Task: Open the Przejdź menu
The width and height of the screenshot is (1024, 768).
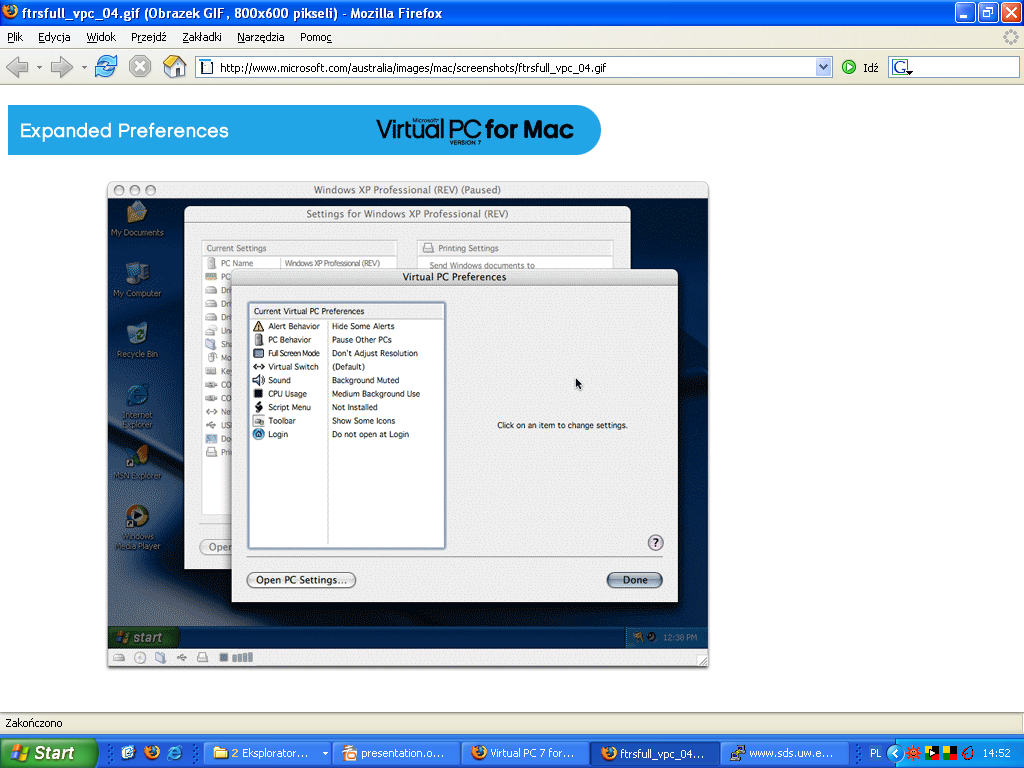Action: 149,37
